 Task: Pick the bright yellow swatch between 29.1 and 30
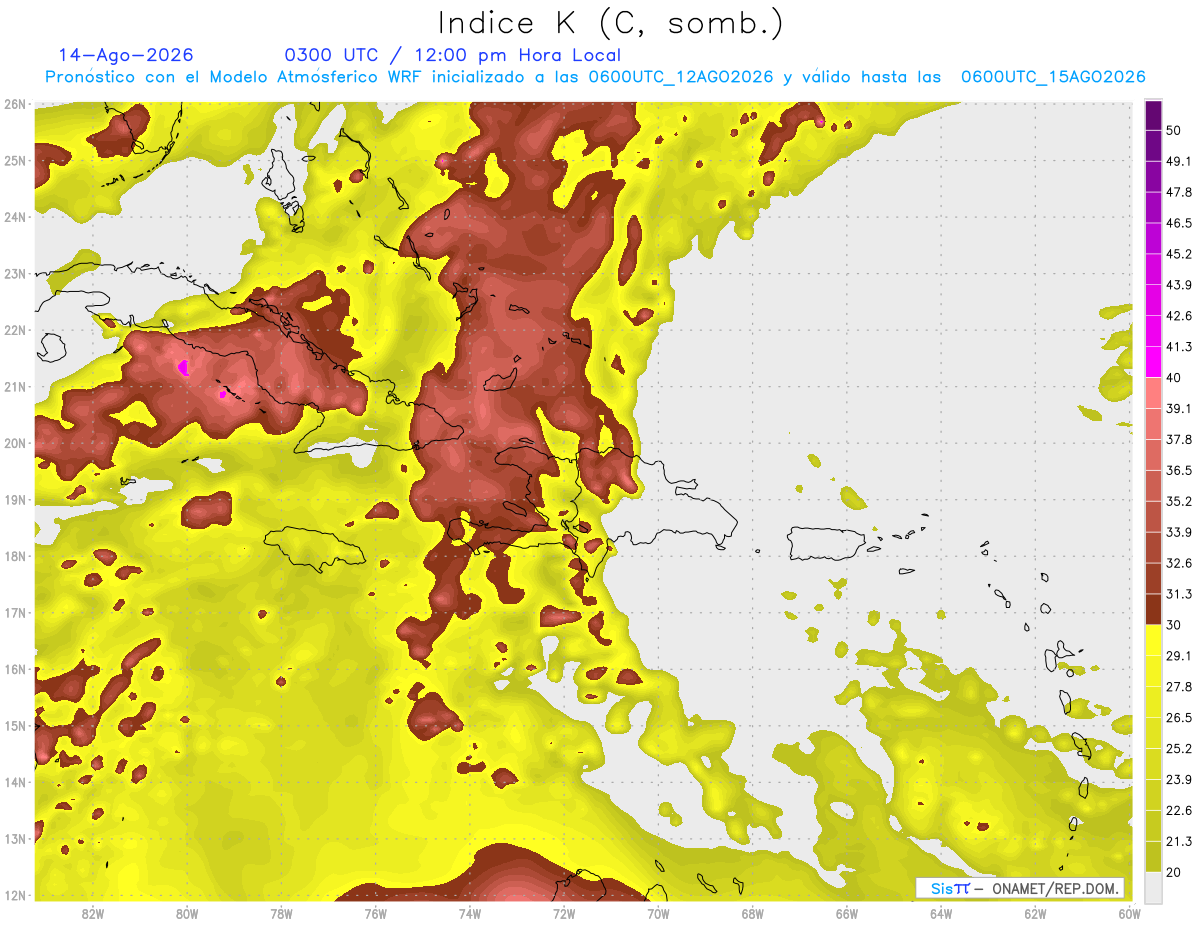click(x=1154, y=640)
